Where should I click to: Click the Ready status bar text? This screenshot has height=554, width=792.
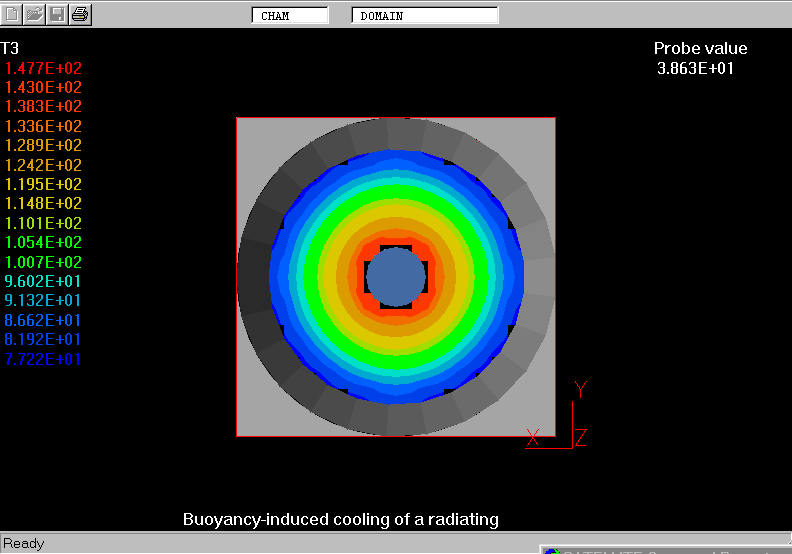[24, 543]
